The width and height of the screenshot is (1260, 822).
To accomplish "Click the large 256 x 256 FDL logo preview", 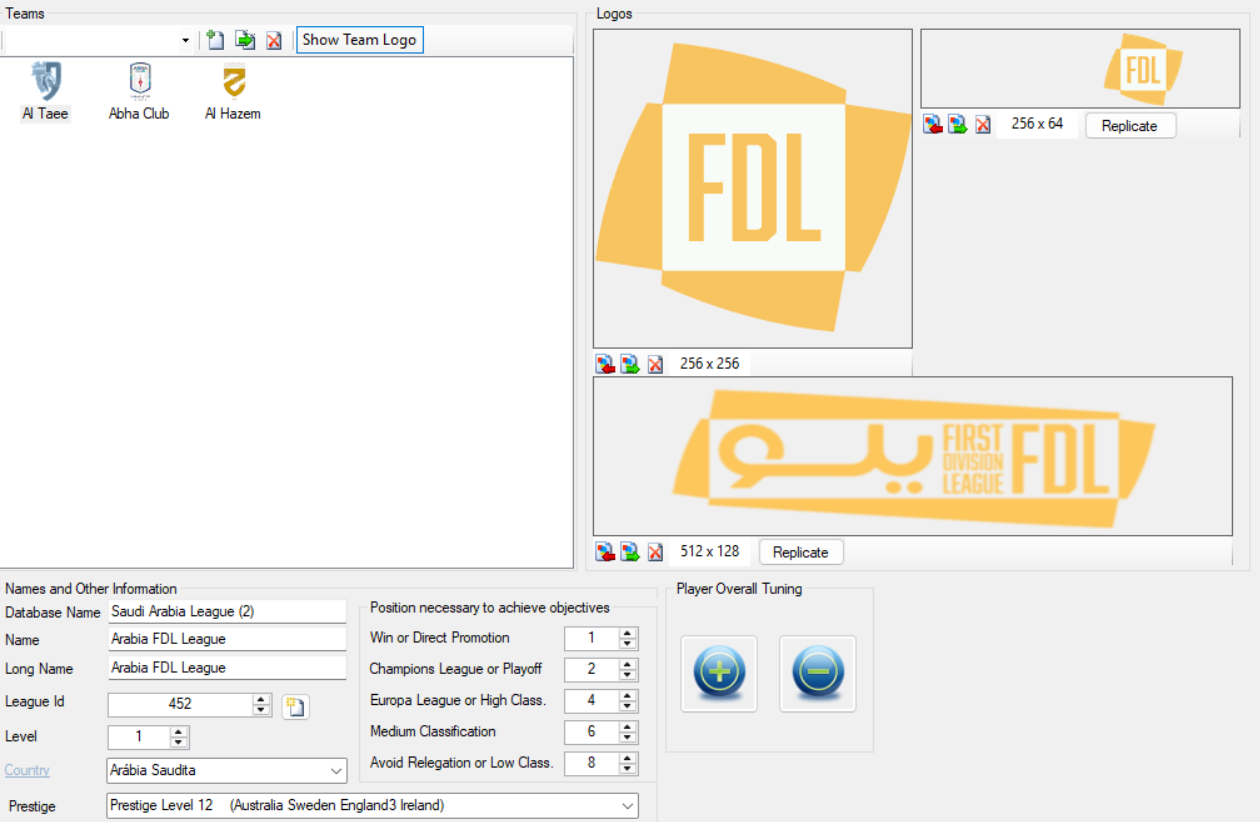I will (x=753, y=188).
